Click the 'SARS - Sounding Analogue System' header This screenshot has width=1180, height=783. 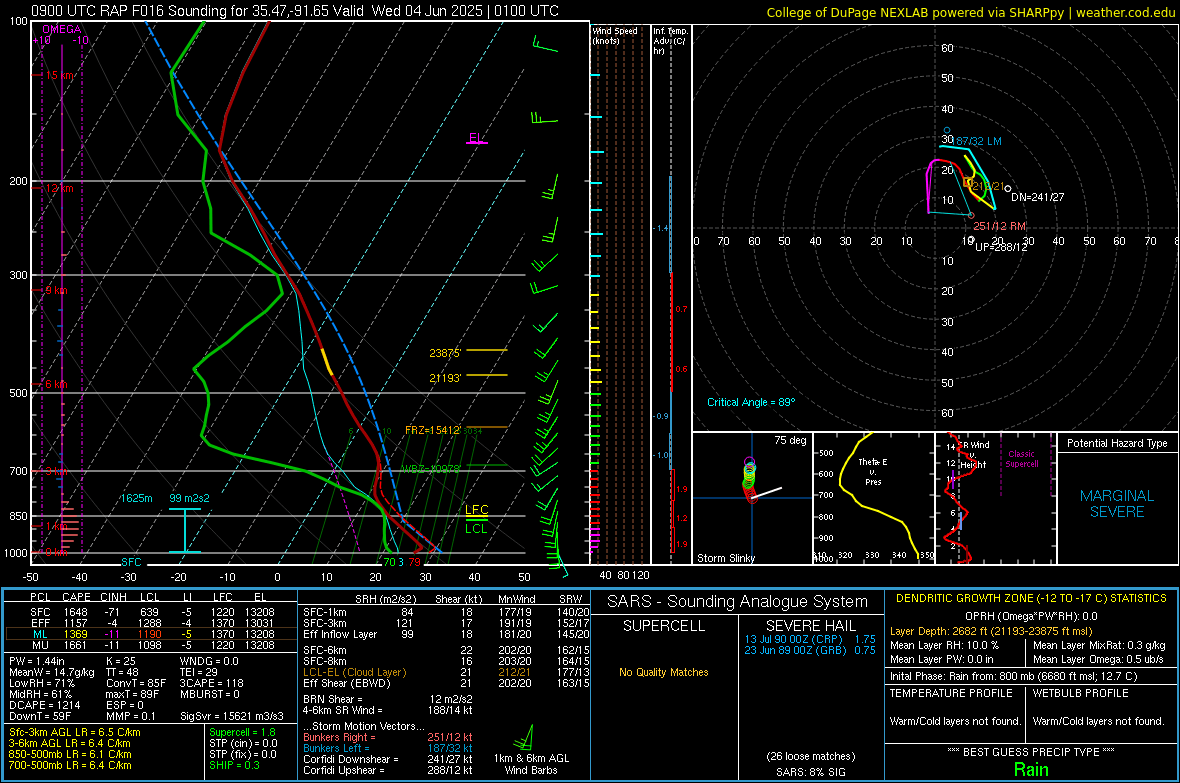click(x=738, y=602)
